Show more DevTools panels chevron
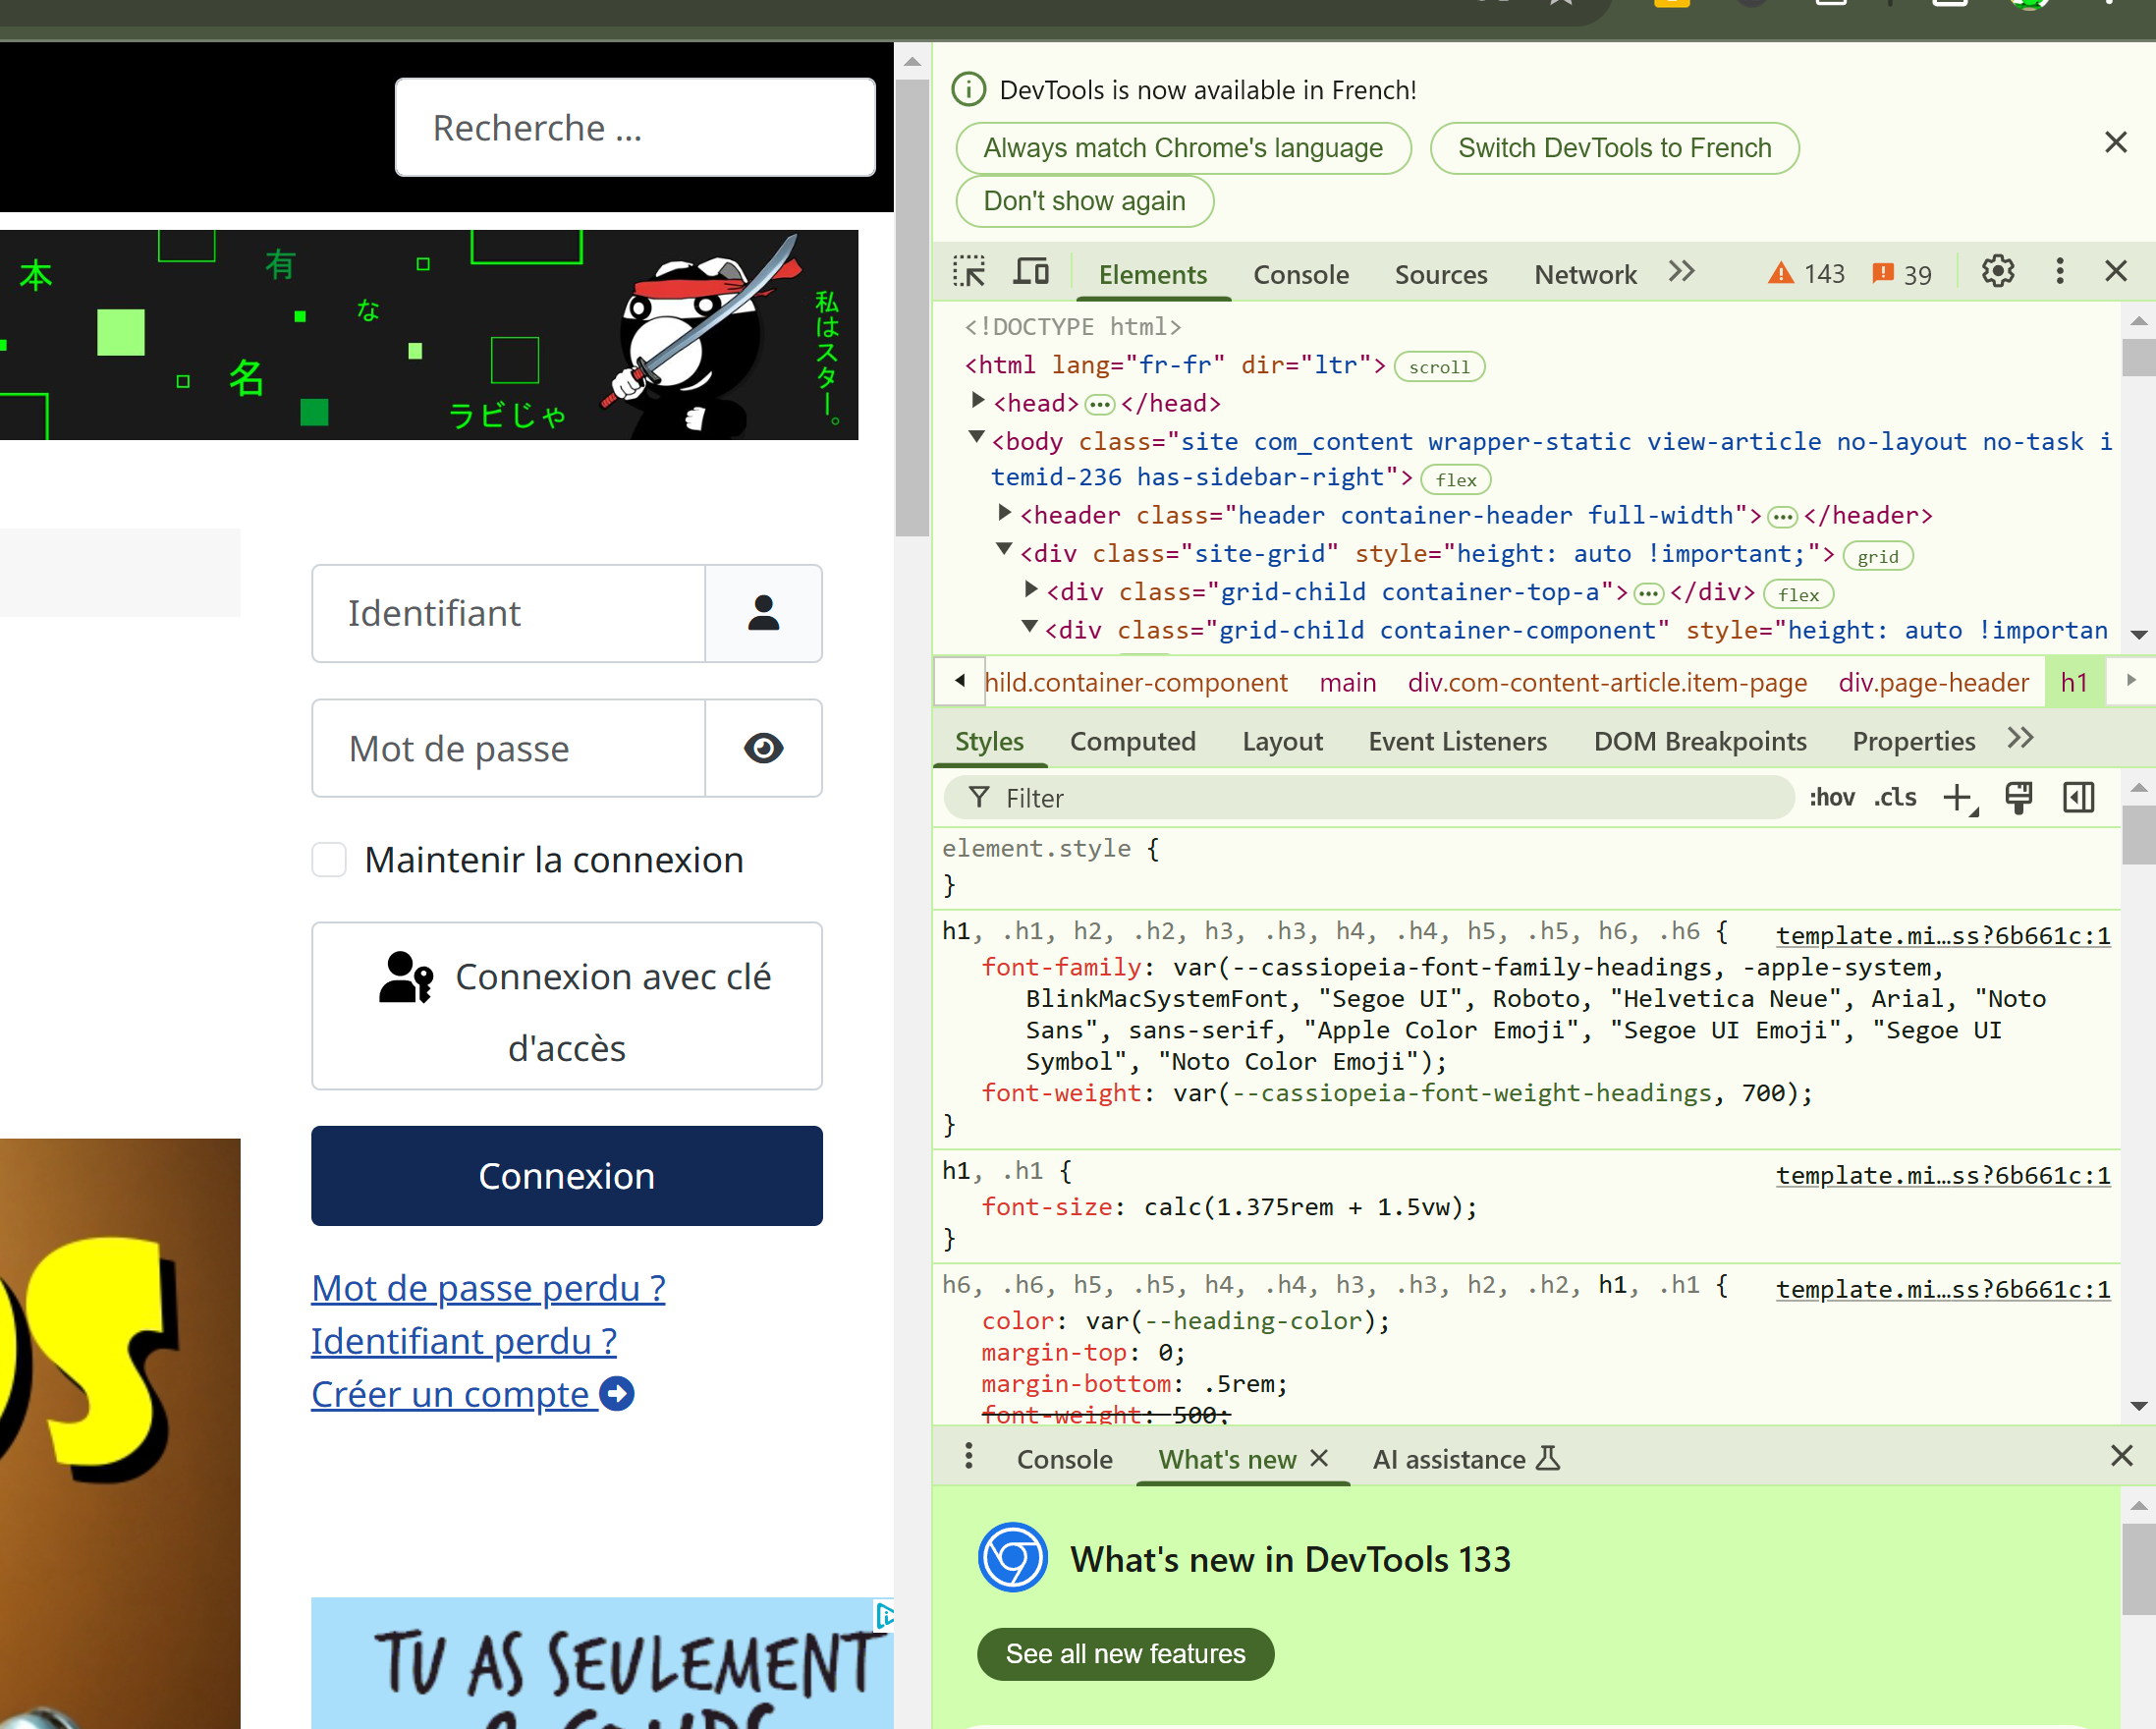This screenshot has width=2156, height=1729. [x=1682, y=272]
